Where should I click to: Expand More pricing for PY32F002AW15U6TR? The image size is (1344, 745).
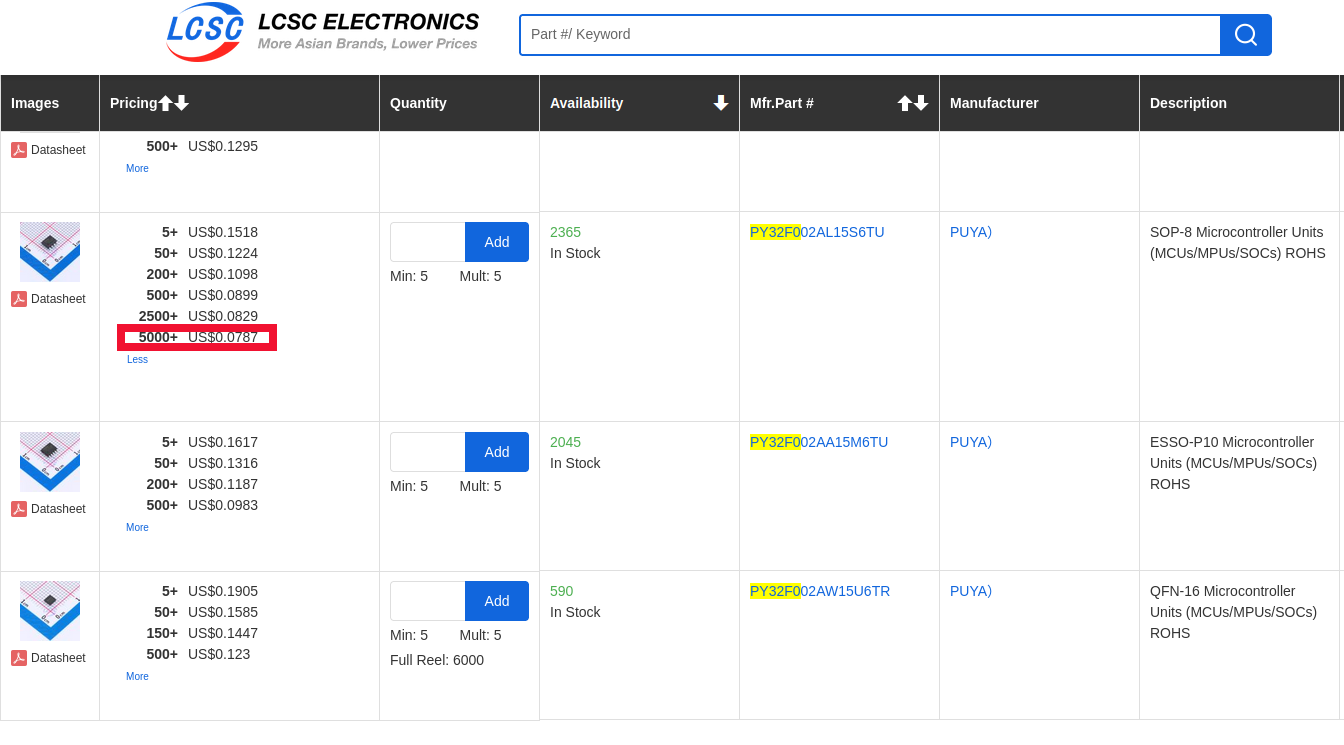[137, 677]
